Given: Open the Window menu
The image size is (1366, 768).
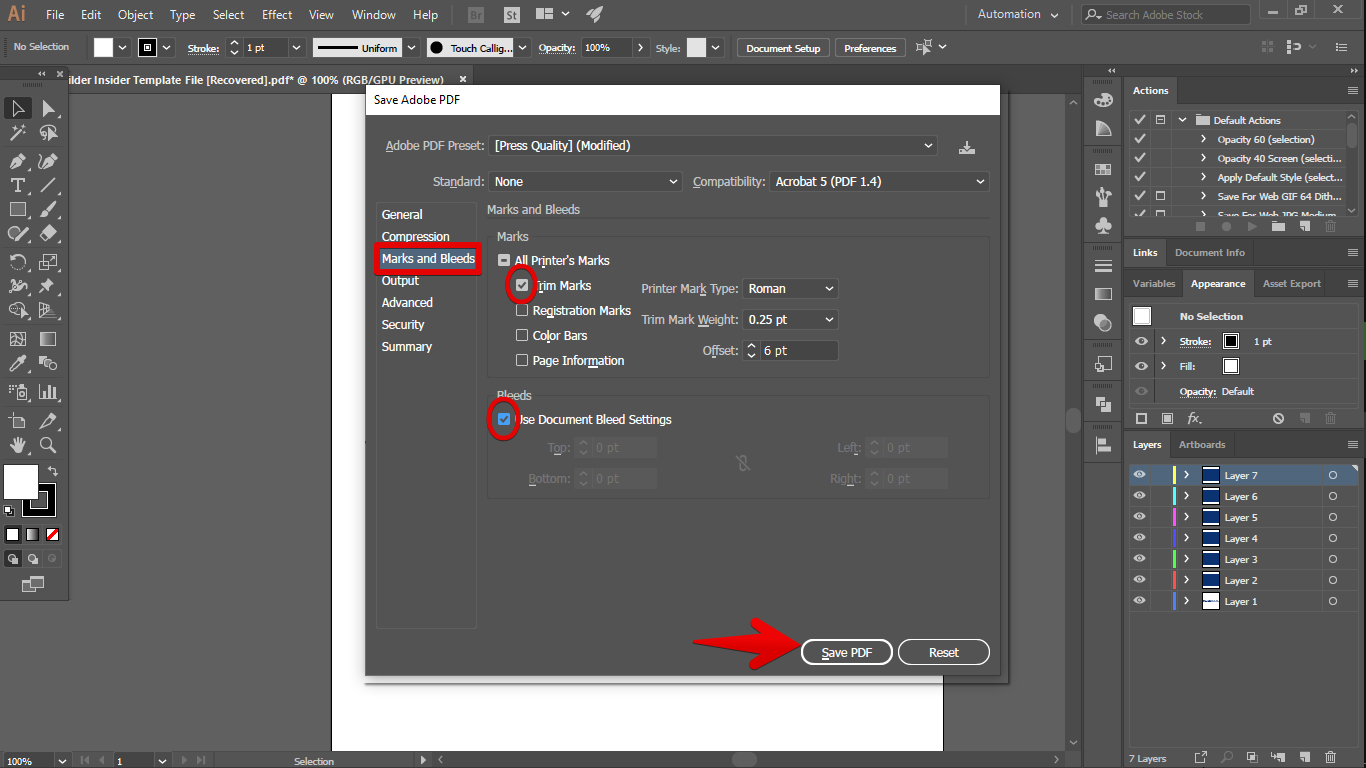Looking at the screenshot, I should coord(373,14).
